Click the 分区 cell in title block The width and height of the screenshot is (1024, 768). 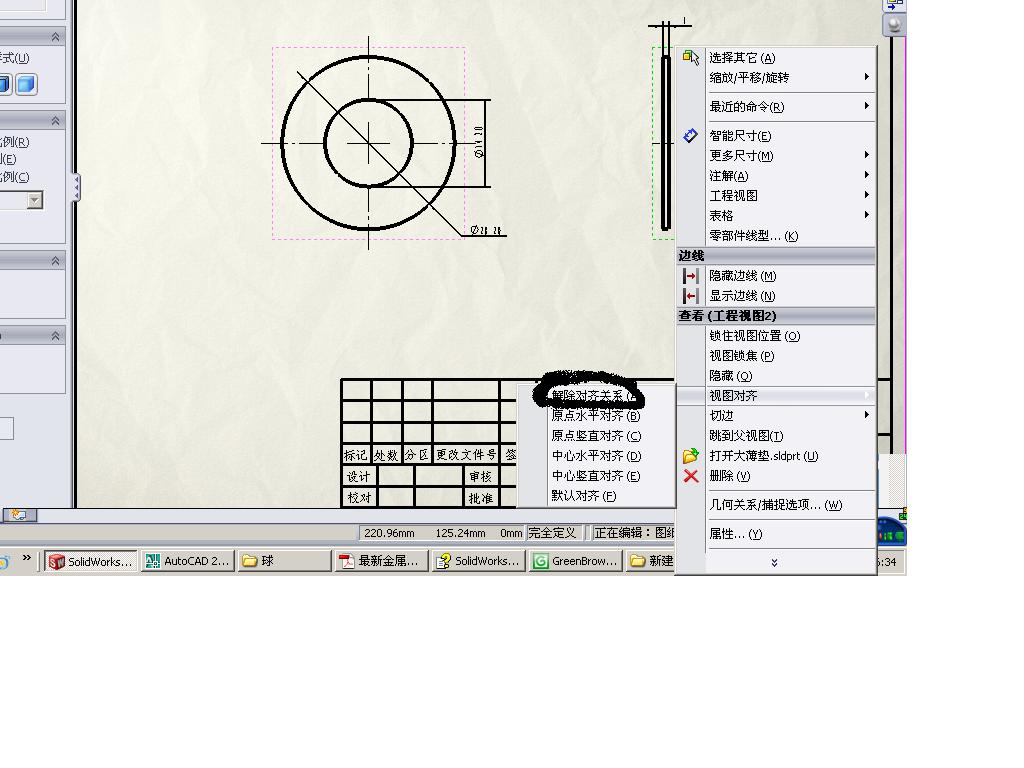point(417,455)
